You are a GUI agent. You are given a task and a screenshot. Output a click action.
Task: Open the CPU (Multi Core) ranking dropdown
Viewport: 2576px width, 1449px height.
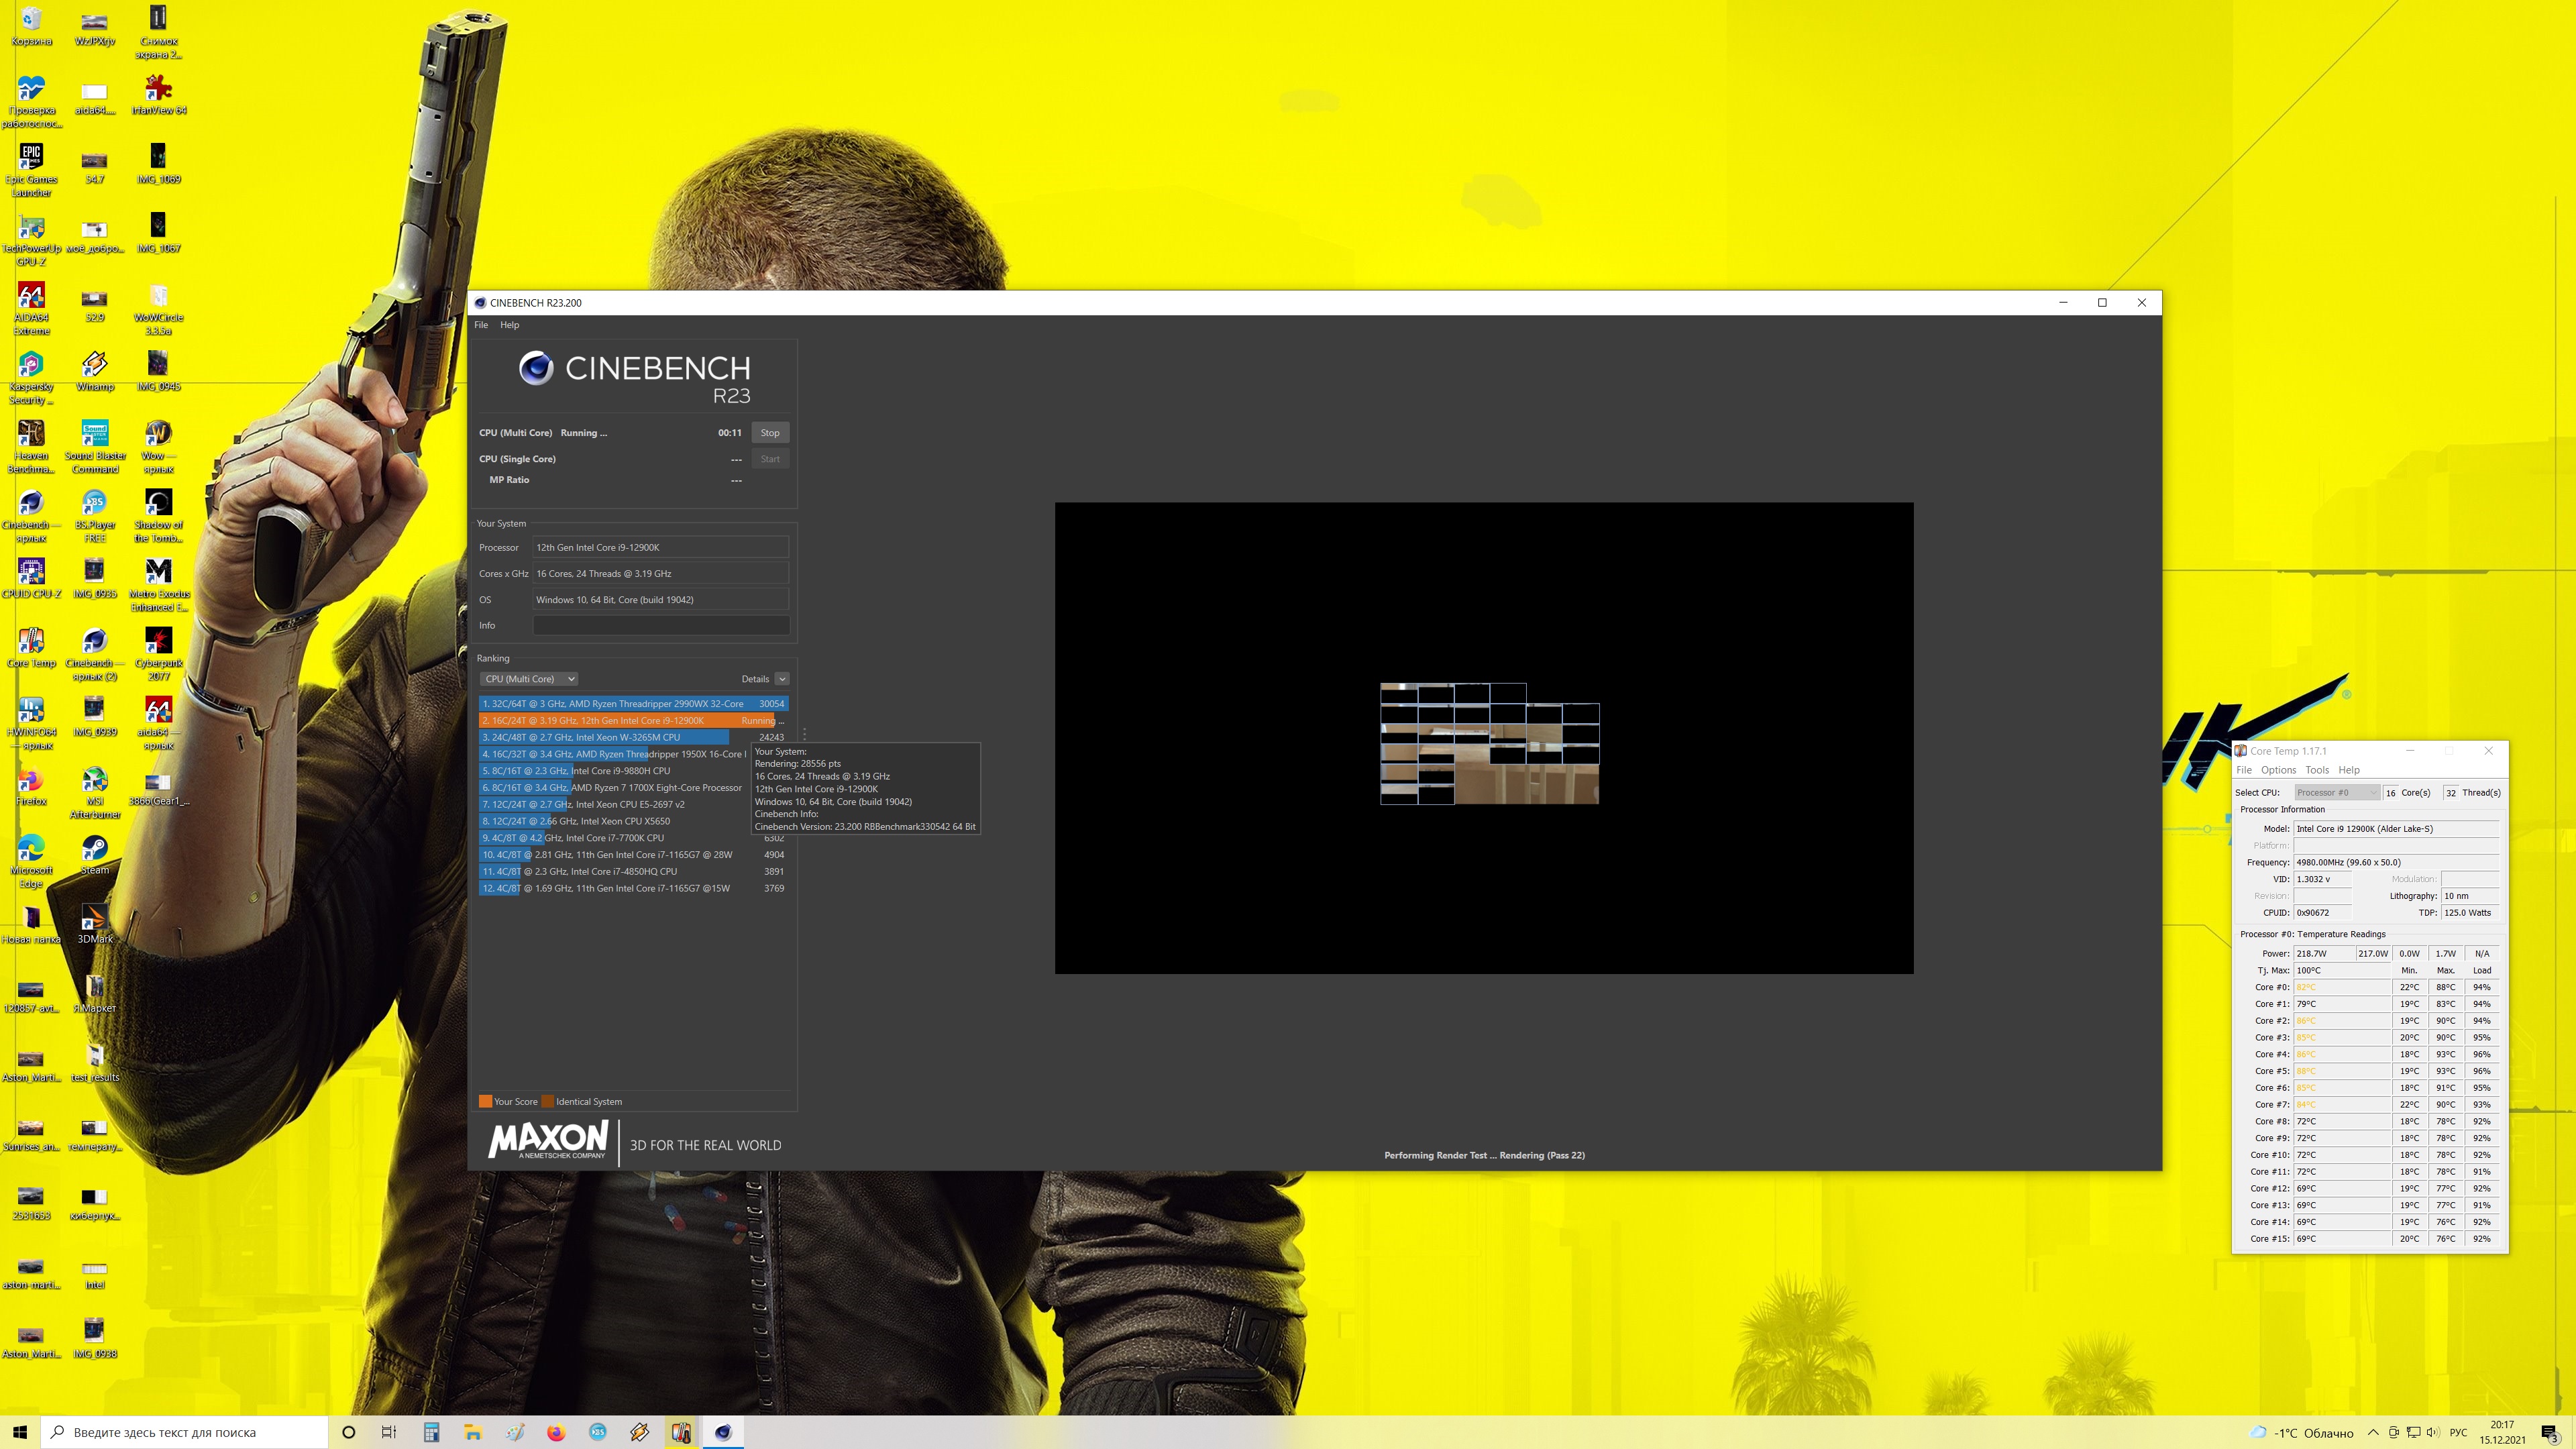click(529, 679)
